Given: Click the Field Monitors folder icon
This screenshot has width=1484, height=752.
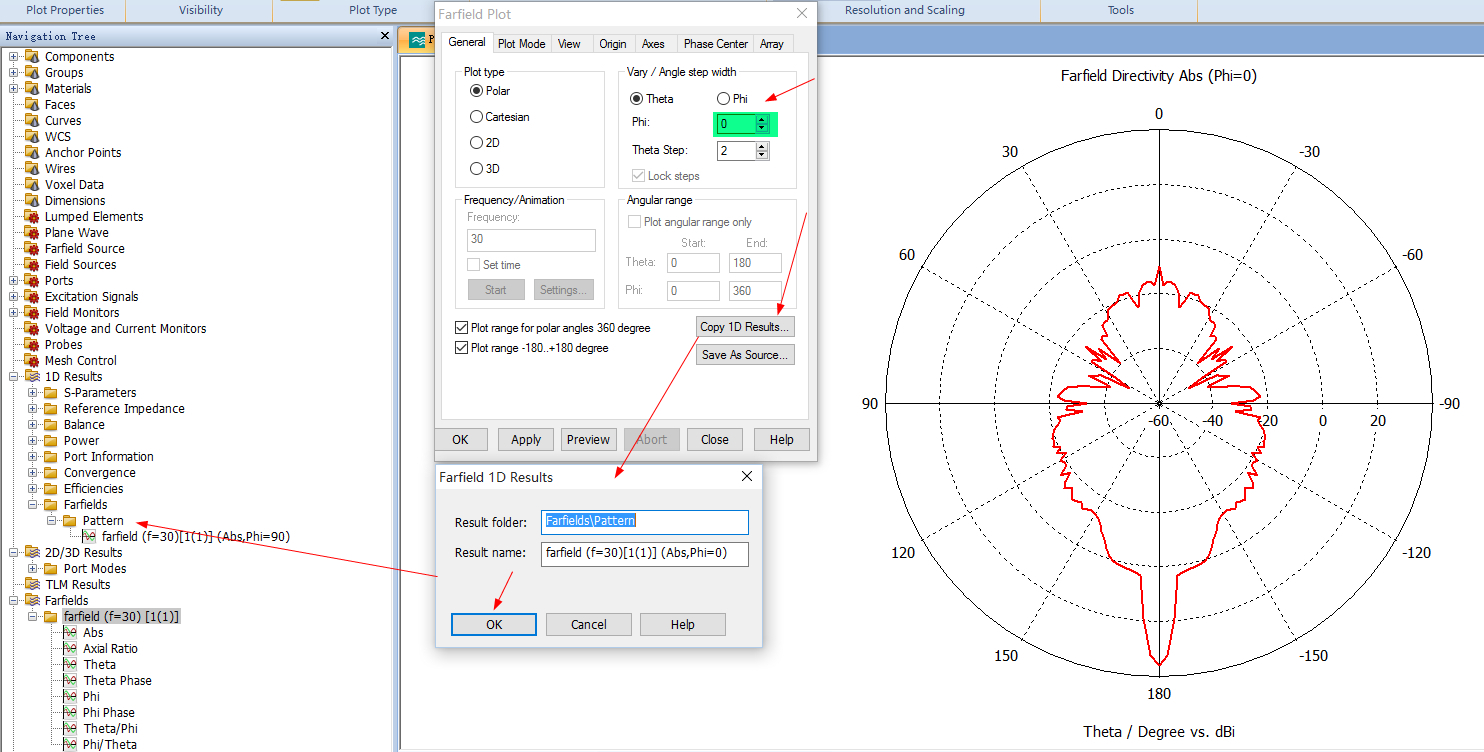Looking at the screenshot, I should [32, 313].
